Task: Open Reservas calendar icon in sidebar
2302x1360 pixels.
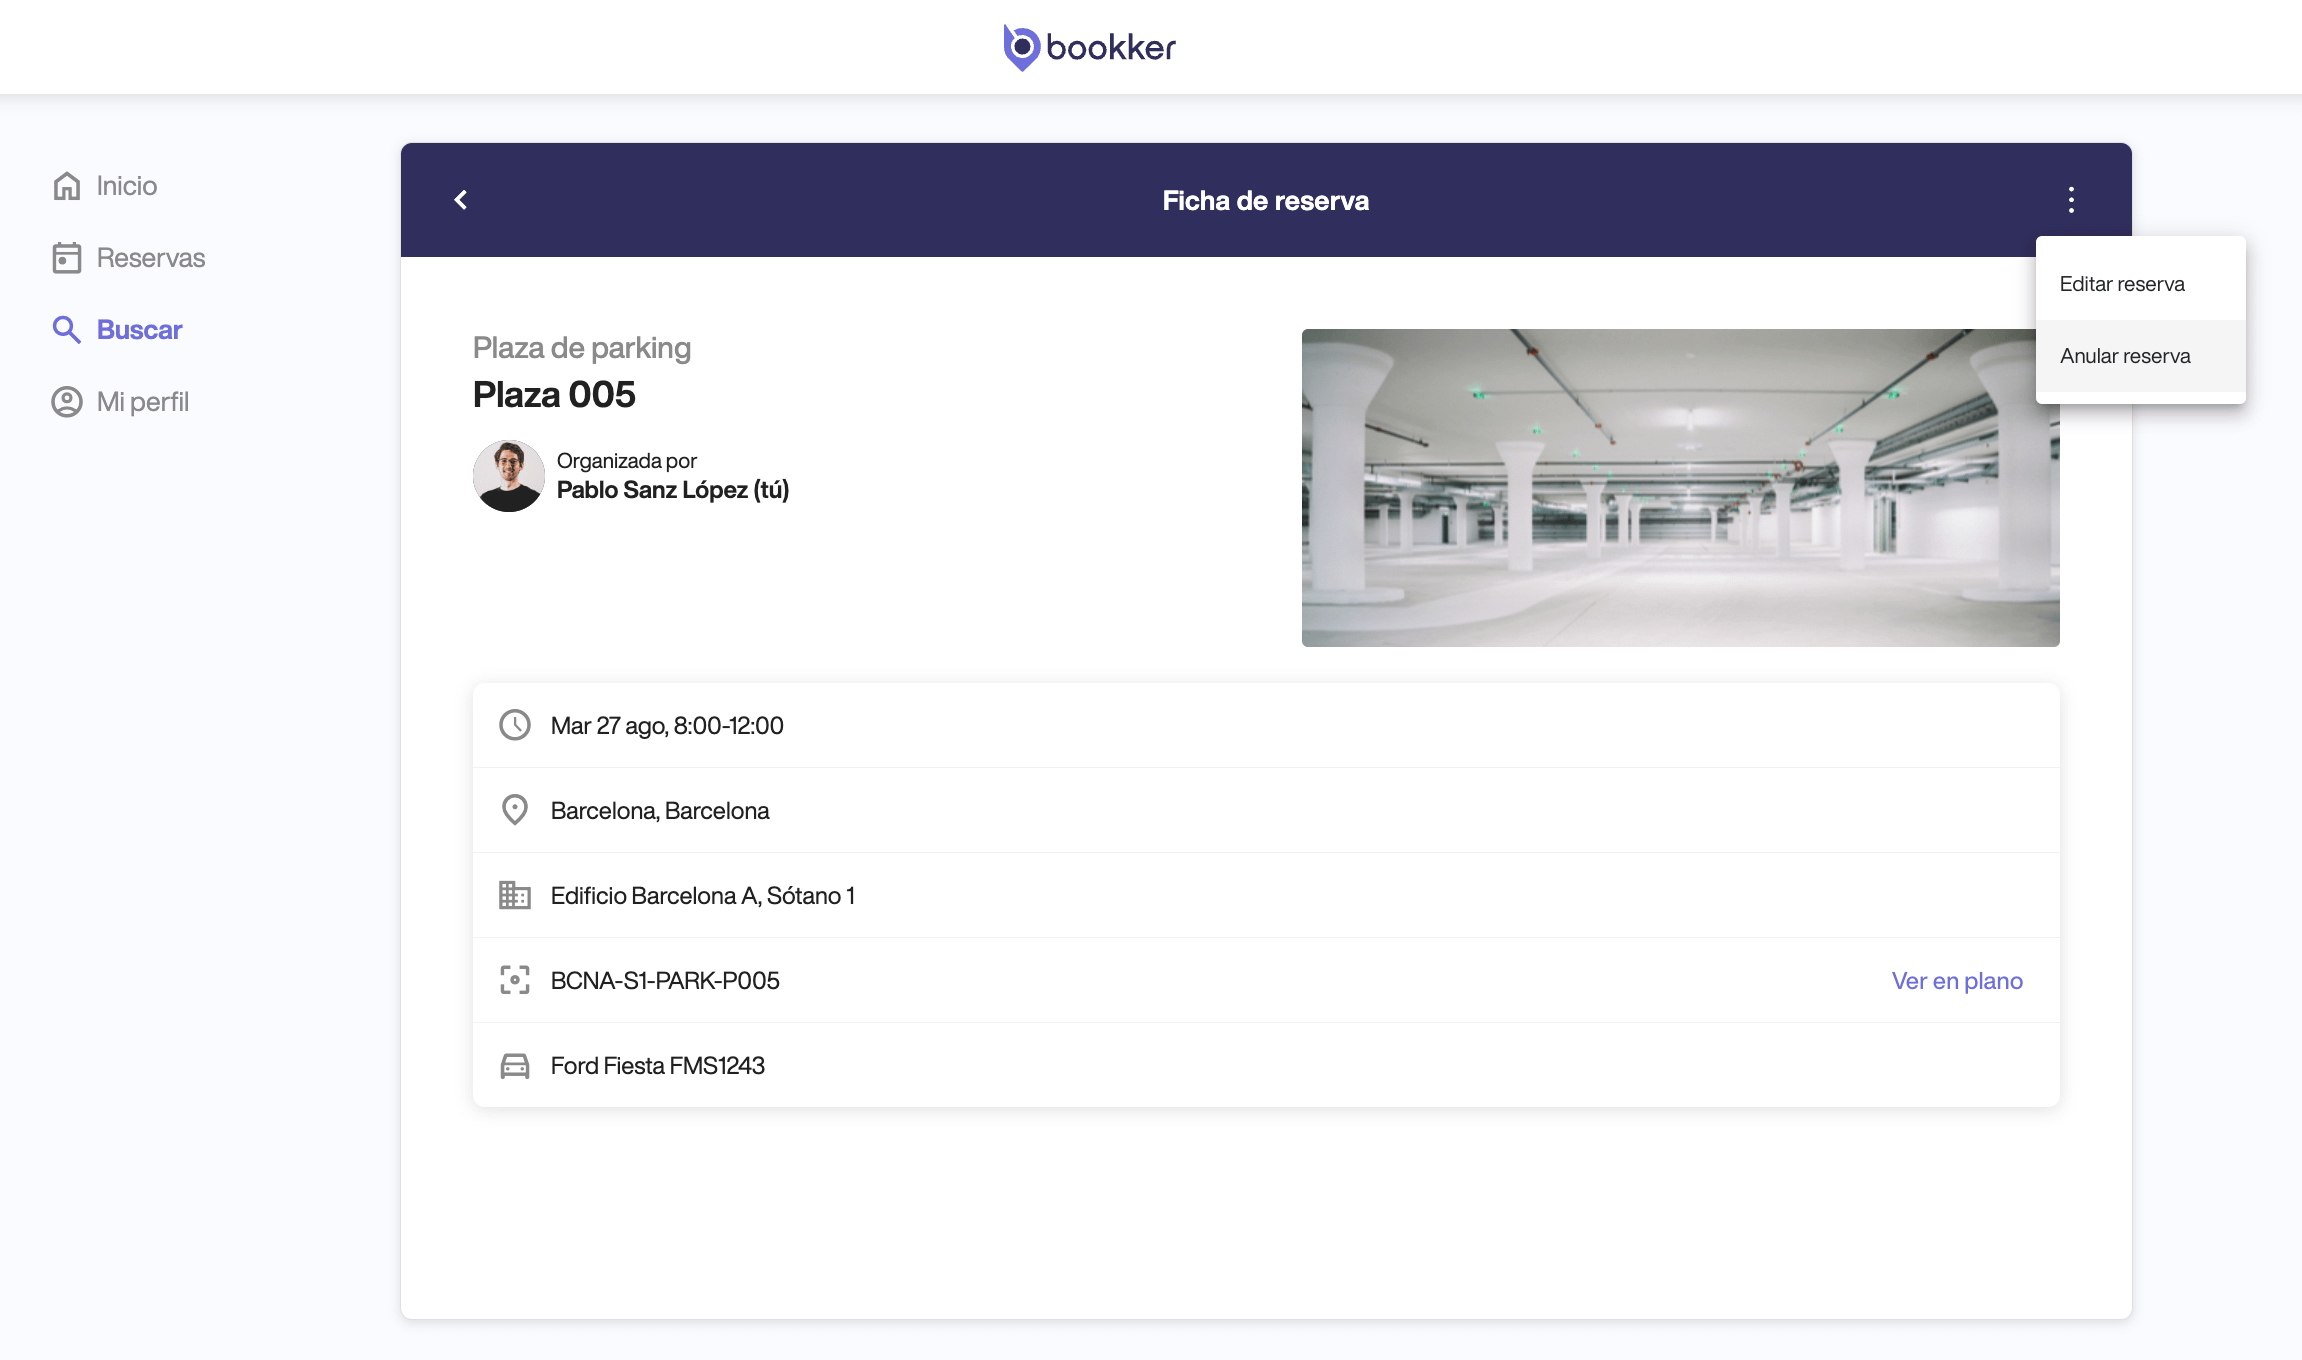Action: 67,258
